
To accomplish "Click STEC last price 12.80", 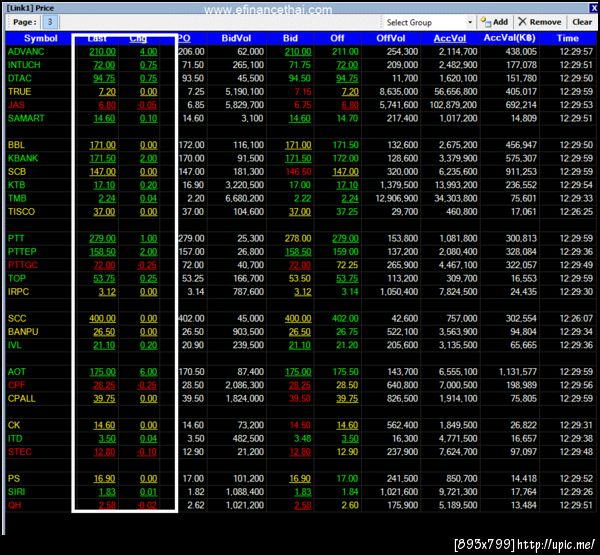I will coord(104,452).
